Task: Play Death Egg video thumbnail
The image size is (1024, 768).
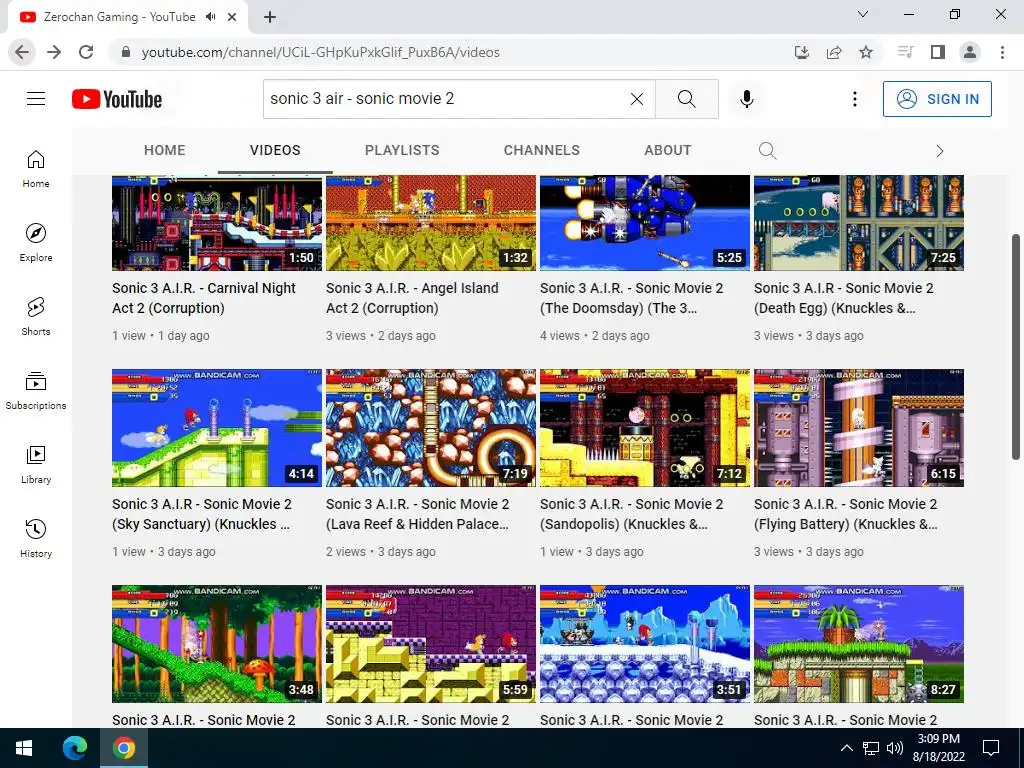Action: pos(859,223)
